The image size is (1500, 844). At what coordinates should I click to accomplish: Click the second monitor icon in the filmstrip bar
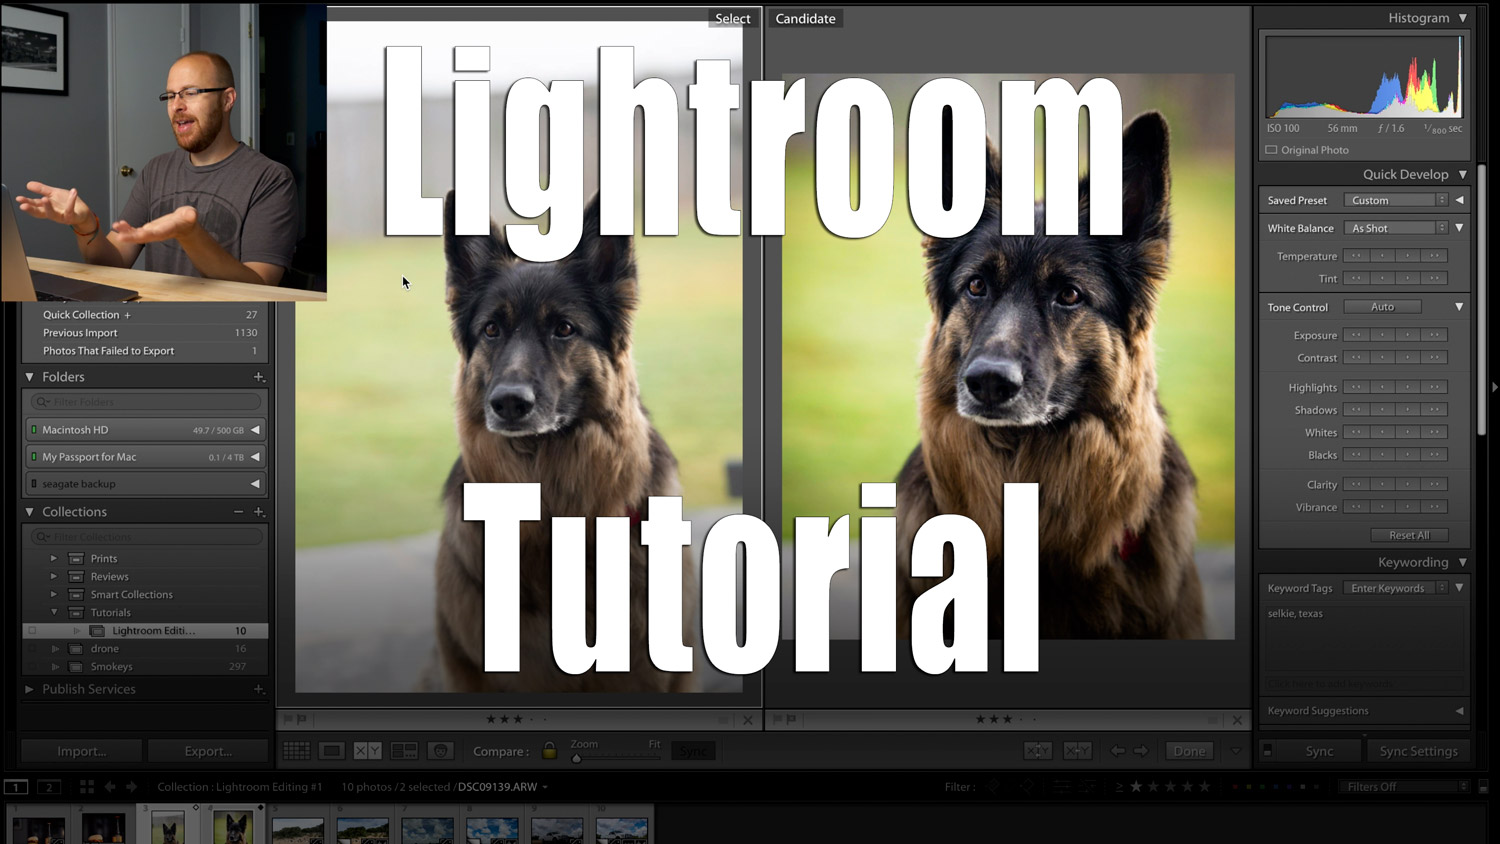point(49,787)
